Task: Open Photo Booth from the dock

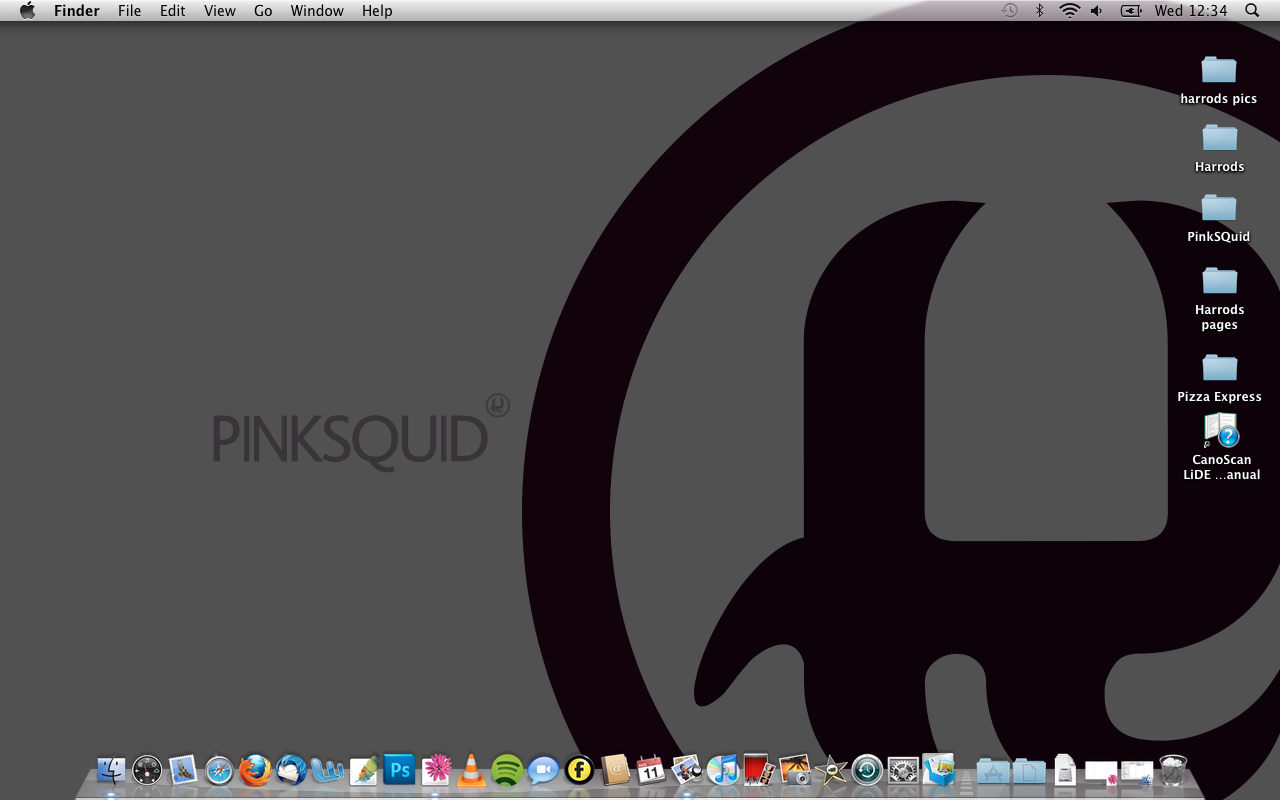Action: point(759,770)
